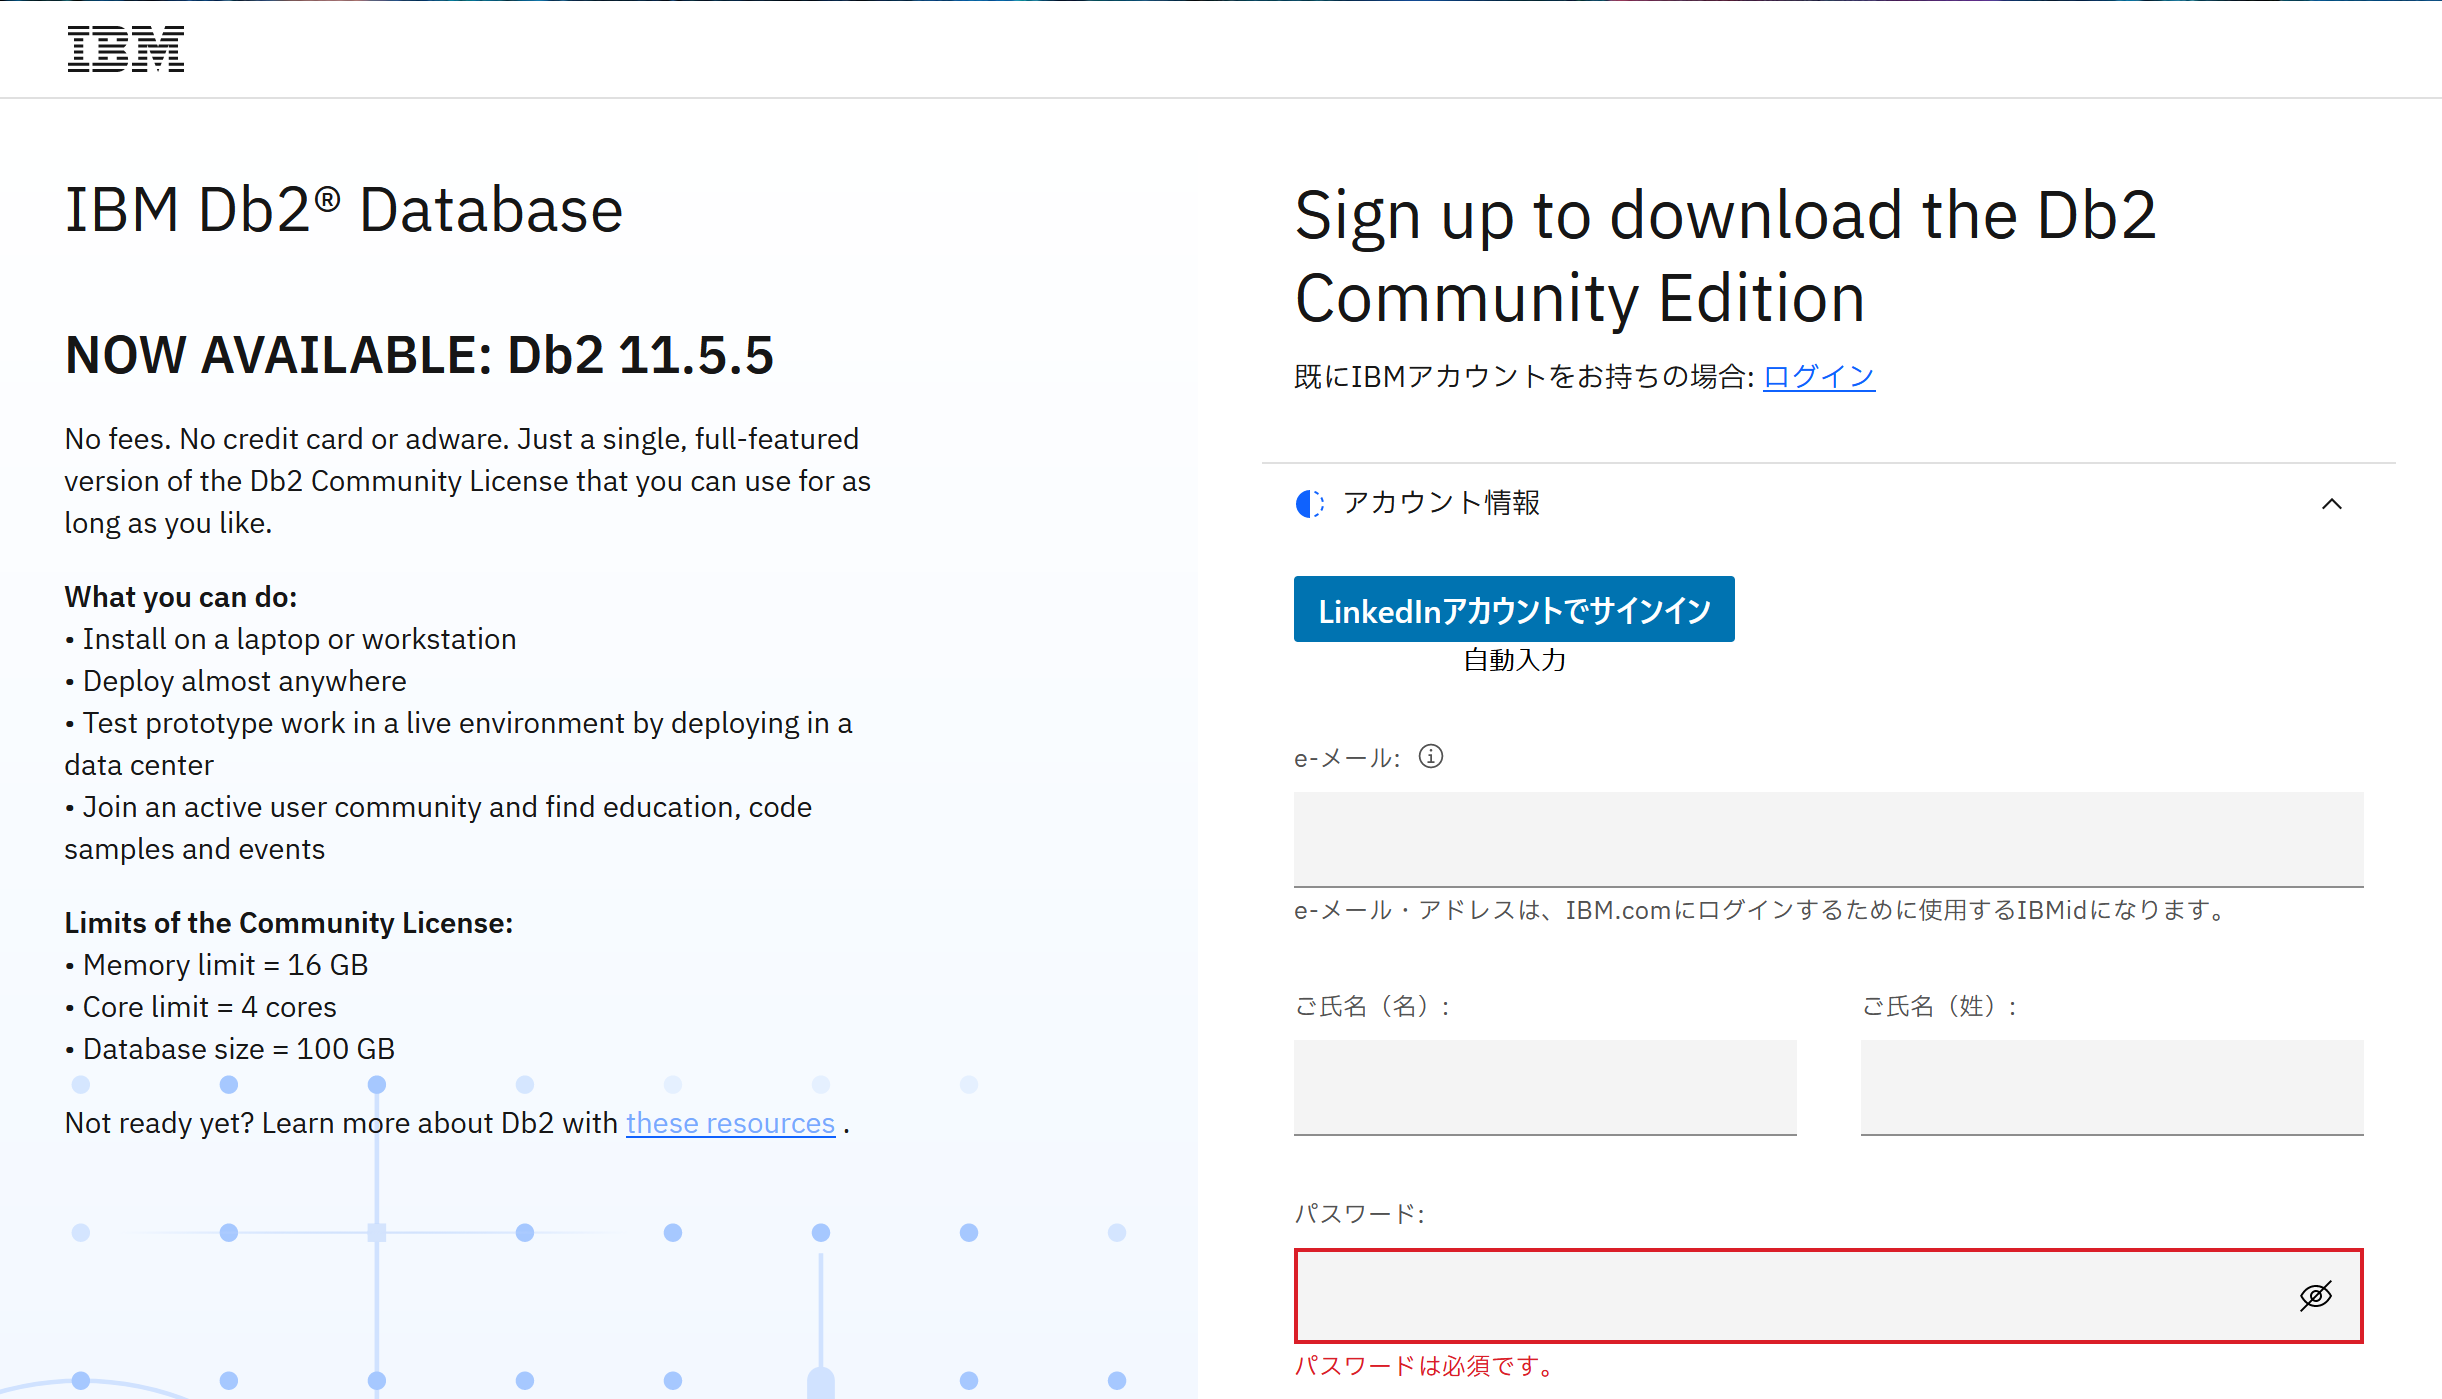Click the パスワード: field label

1359,1214
